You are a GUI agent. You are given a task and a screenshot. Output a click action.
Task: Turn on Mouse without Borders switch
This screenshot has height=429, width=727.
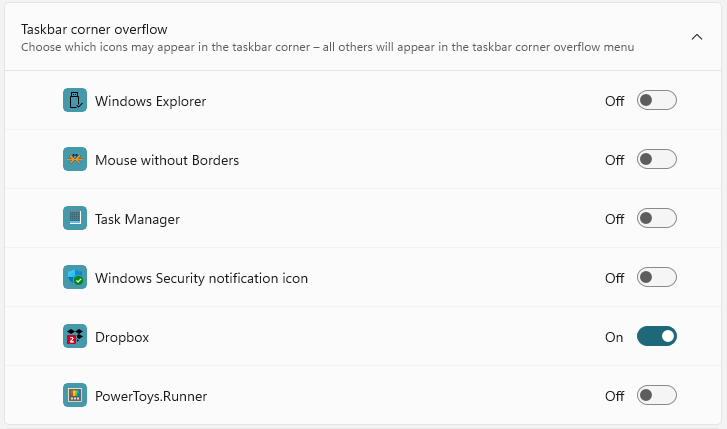click(x=657, y=160)
